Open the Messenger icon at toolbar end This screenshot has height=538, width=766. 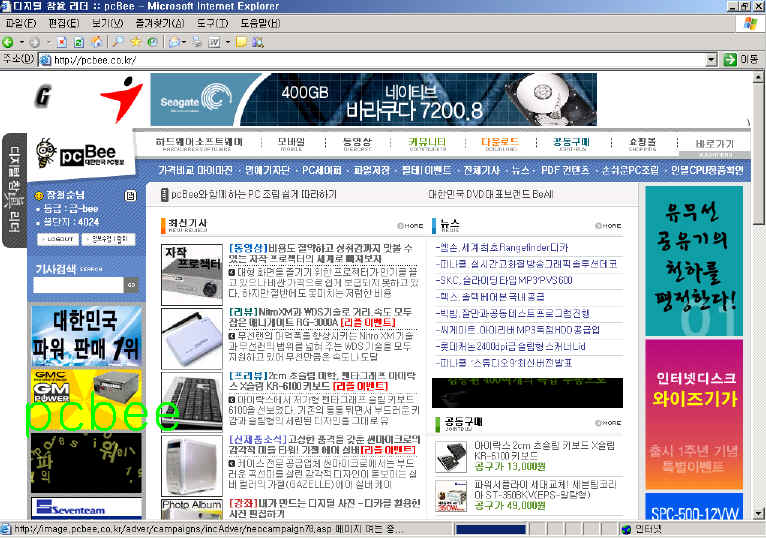(x=257, y=43)
